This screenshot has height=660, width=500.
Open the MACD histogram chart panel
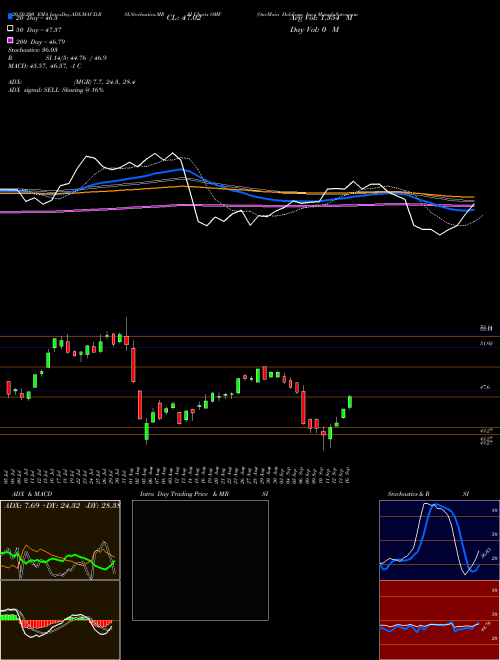point(60,620)
